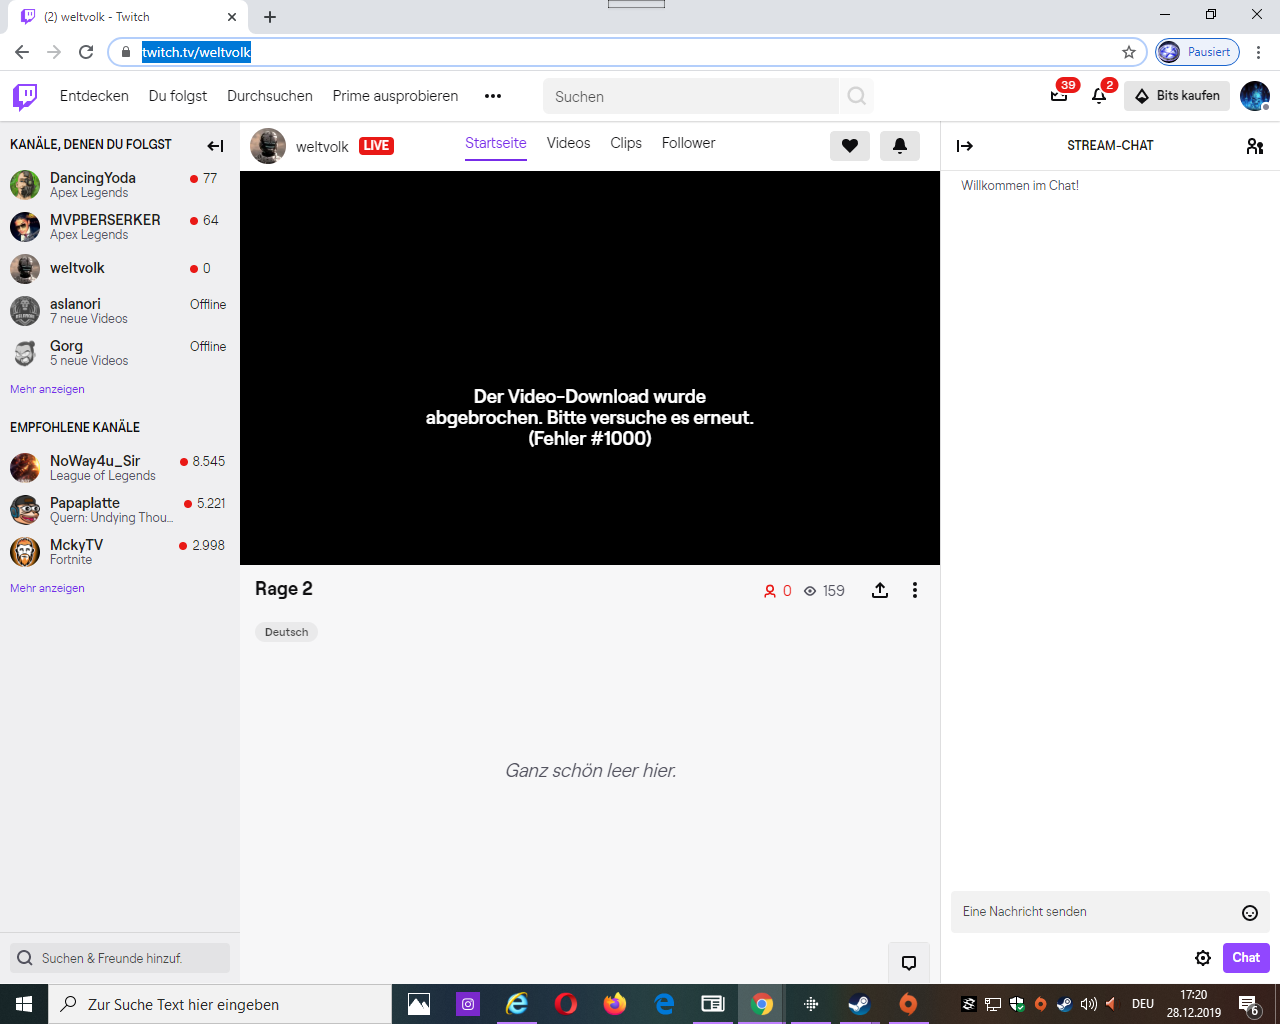This screenshot has height=1024, width=1280.
Task: Open Durchsuchen navigation link
Action: pos(270,96)
